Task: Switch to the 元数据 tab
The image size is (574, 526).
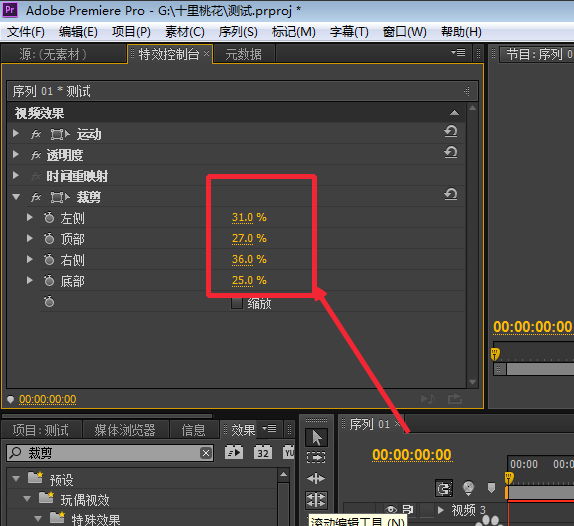Action: [243, 55]
